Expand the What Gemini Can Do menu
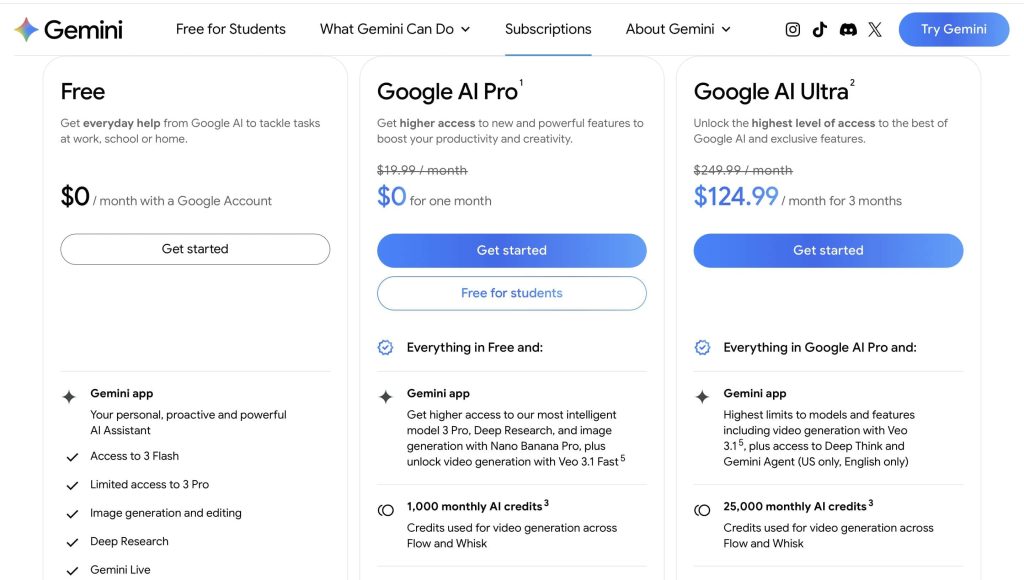 (394, 29)
